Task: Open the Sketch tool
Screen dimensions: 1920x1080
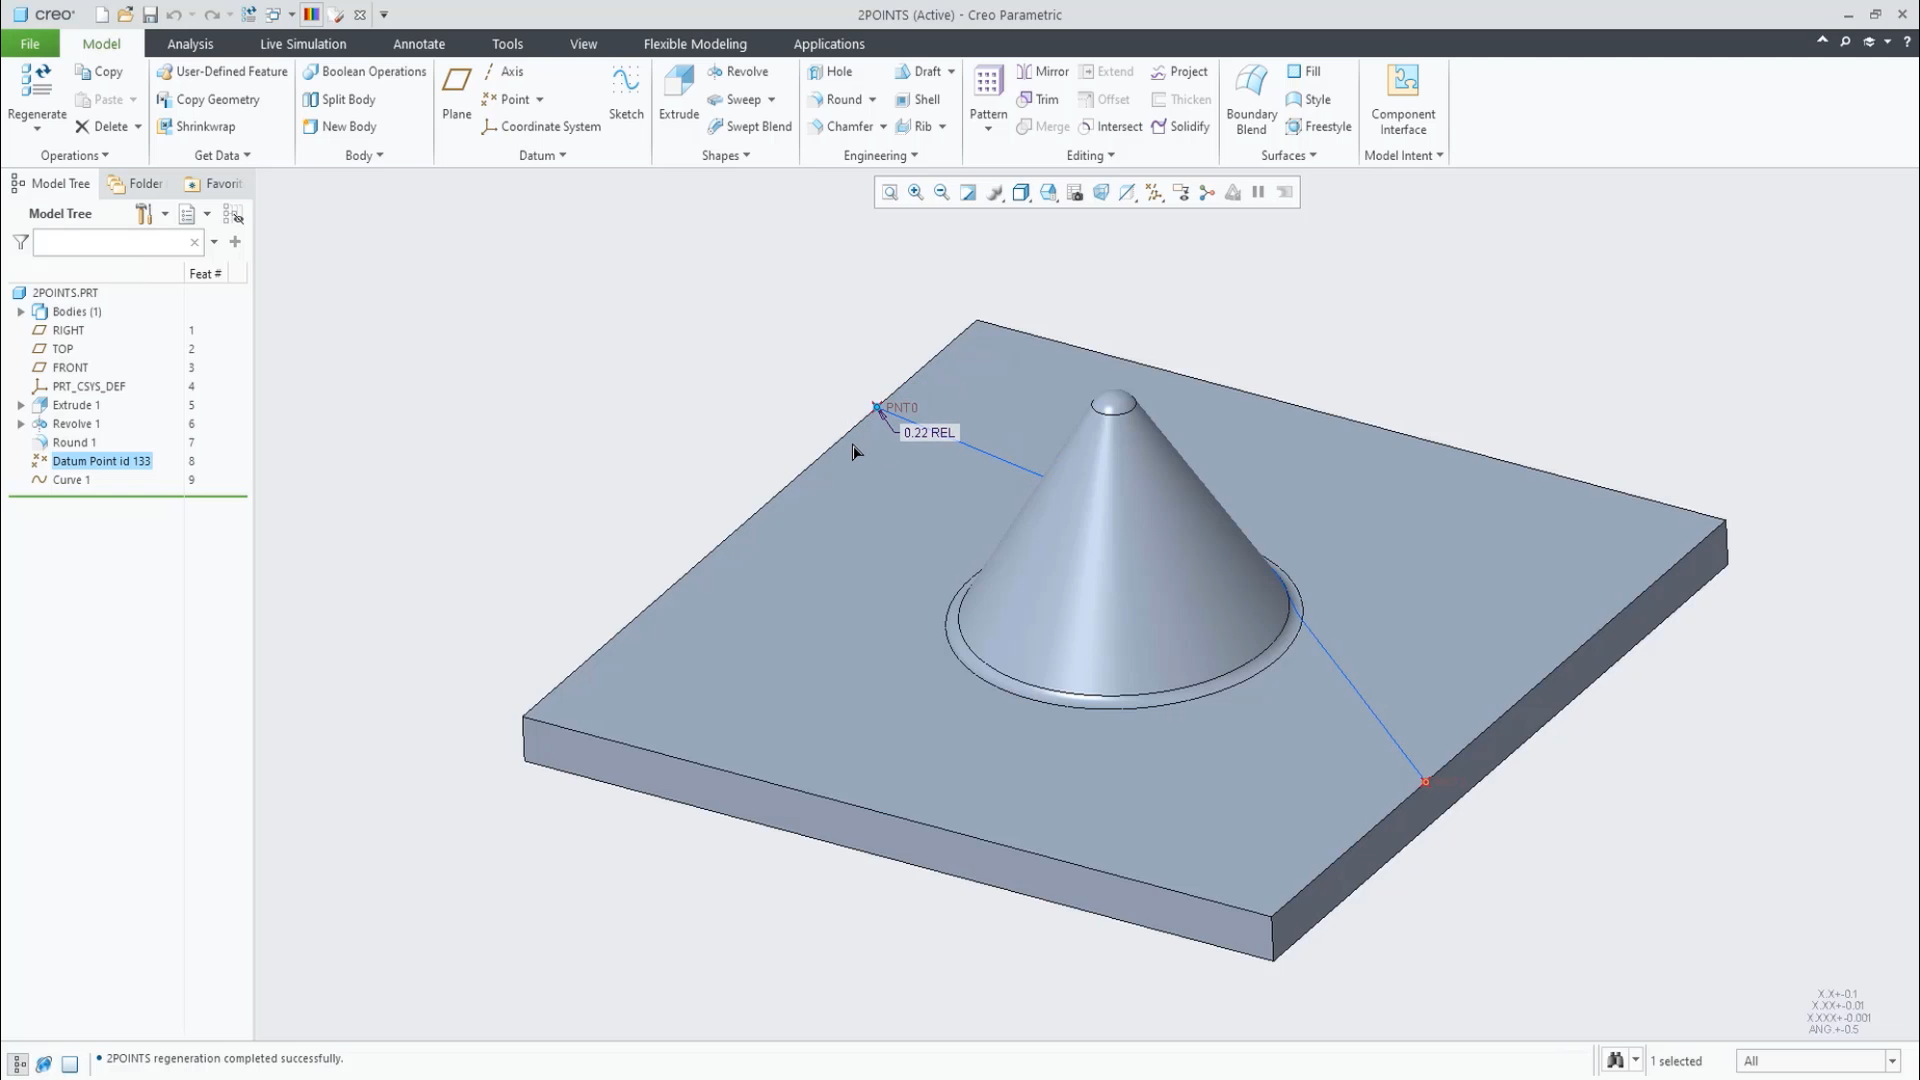Action: pyautogui.click(x=626, y=93)
